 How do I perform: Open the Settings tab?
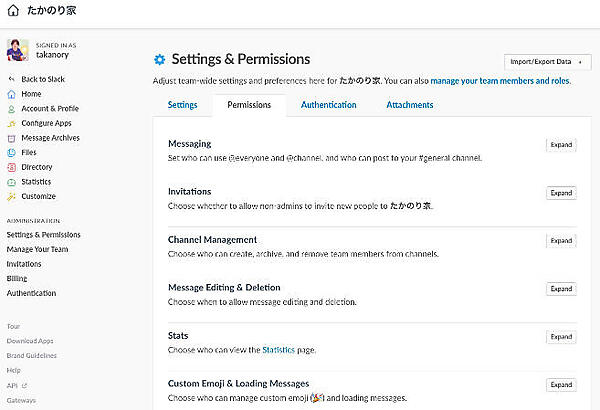coord(182,105)
